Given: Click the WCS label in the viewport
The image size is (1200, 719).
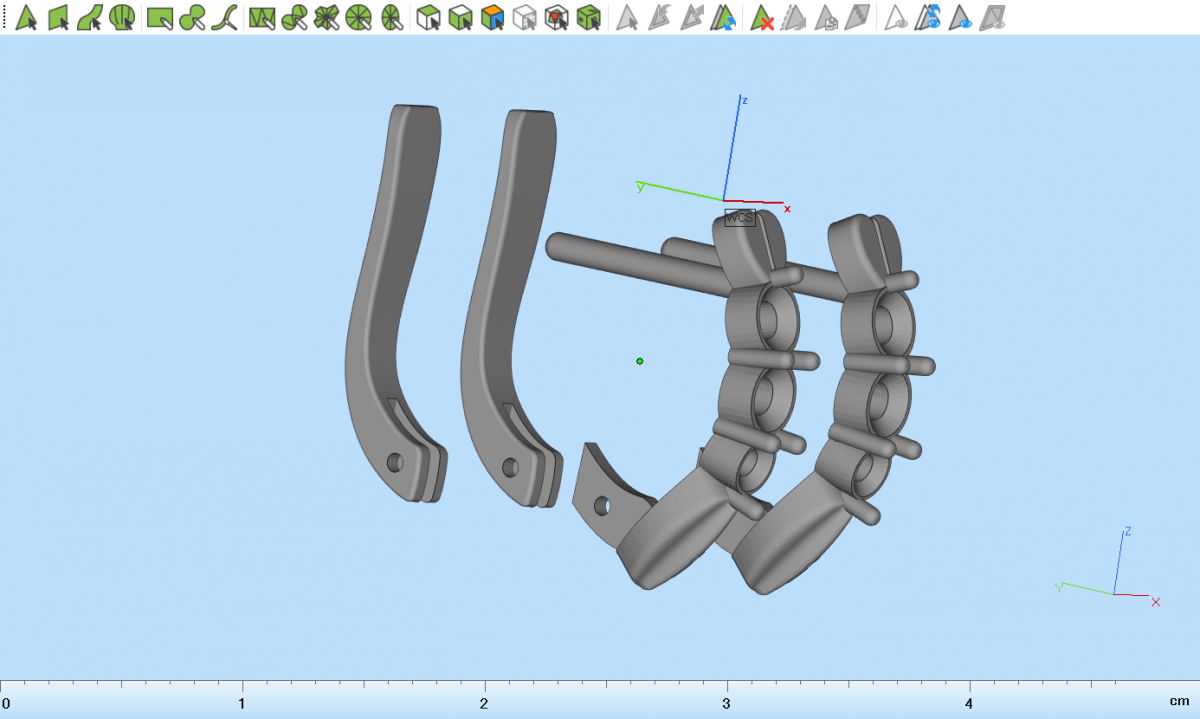Looking at the screenshot, I should click(x=739, y=218).
